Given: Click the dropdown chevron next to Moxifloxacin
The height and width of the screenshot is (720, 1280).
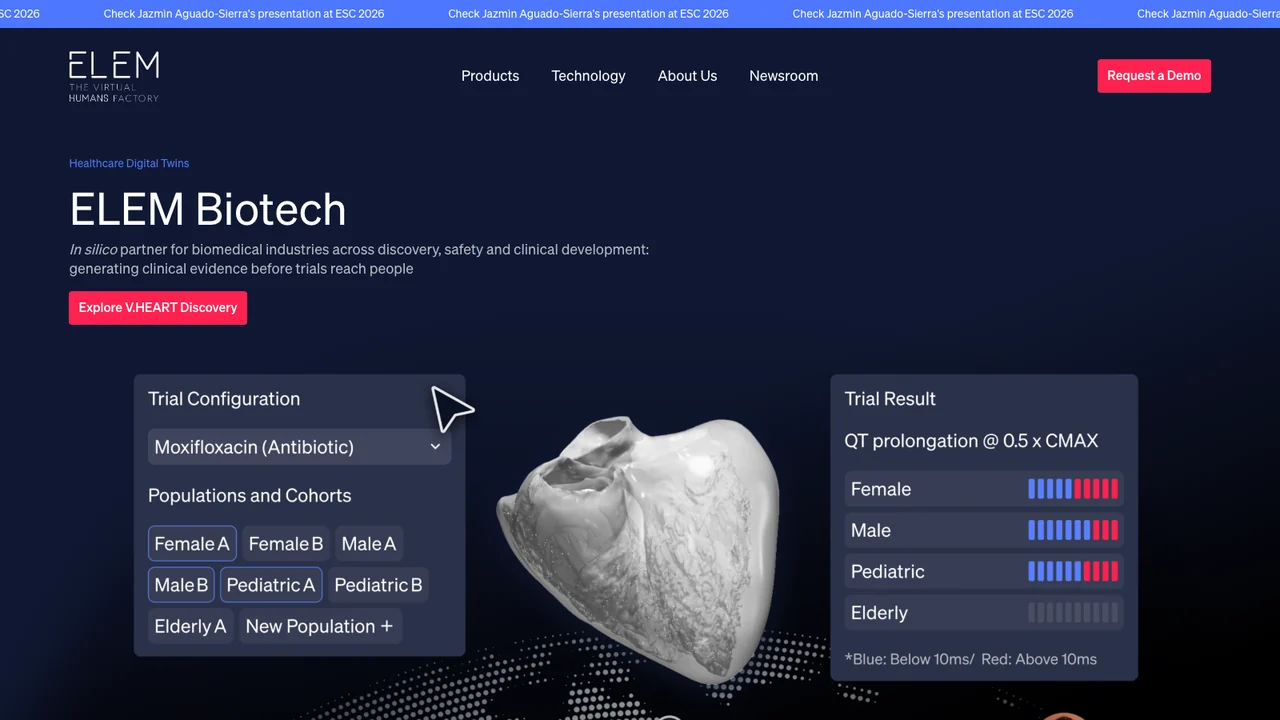Looking at the screenshot, I should [435, 447].
